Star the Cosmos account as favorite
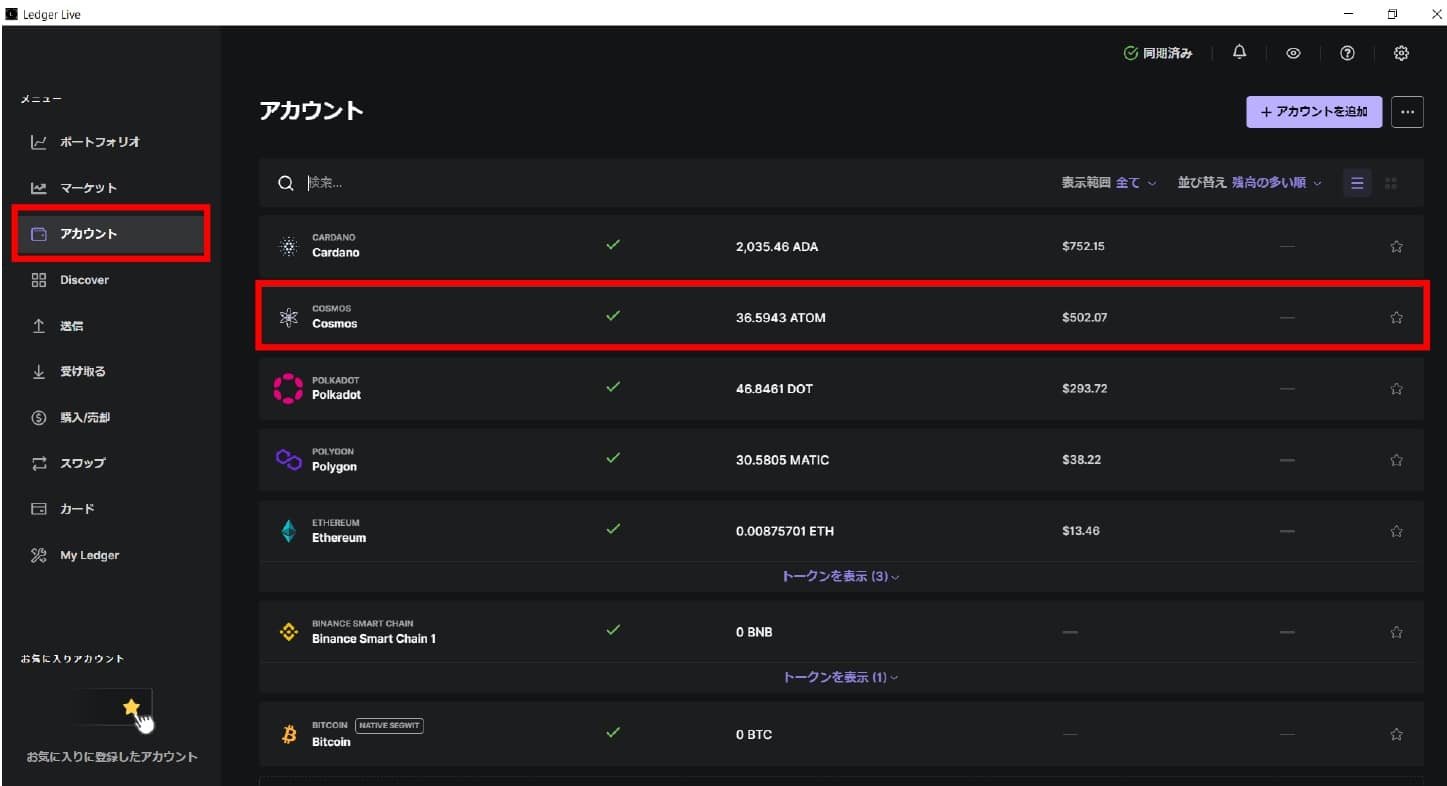Screen dimensions: 1447x786 pyautogui.click(x=1396, y=318)
